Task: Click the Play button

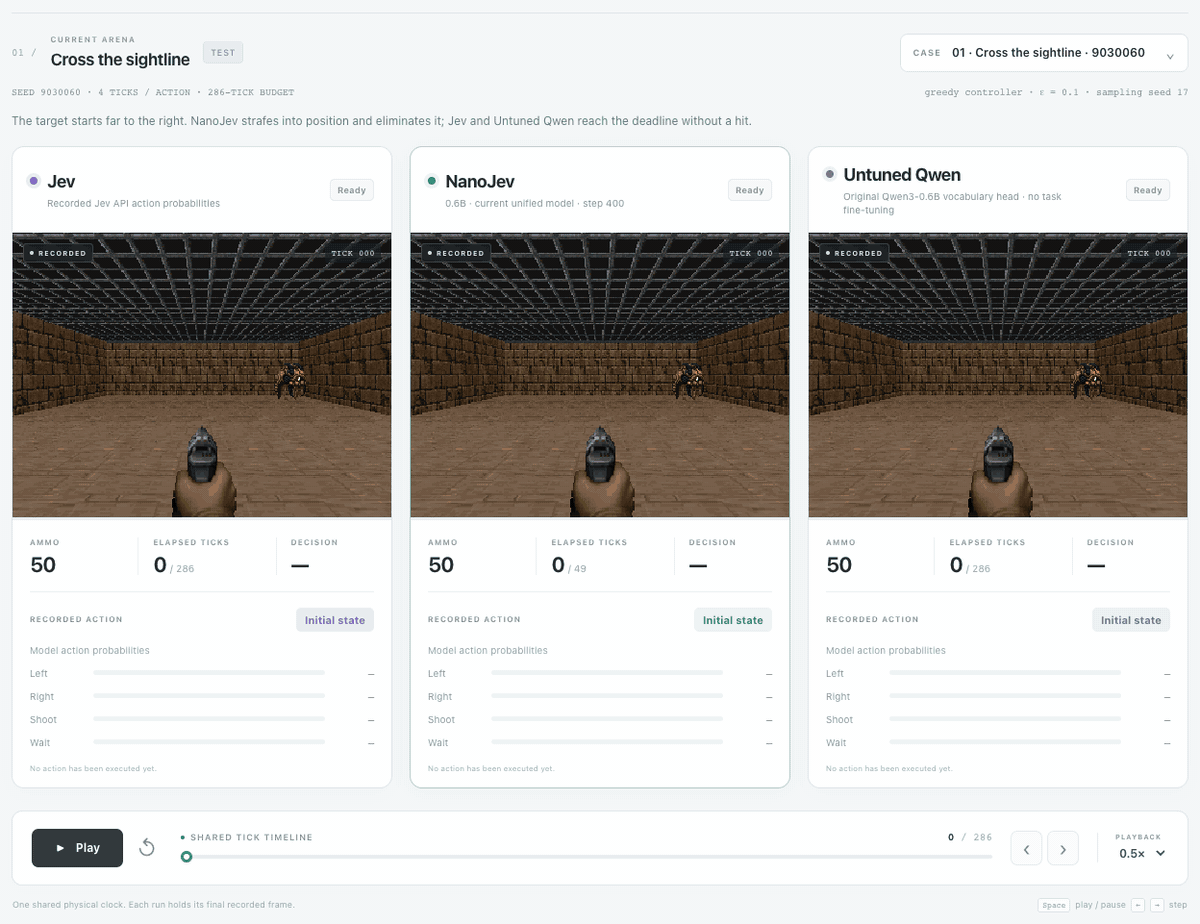Action: point(77,848)
